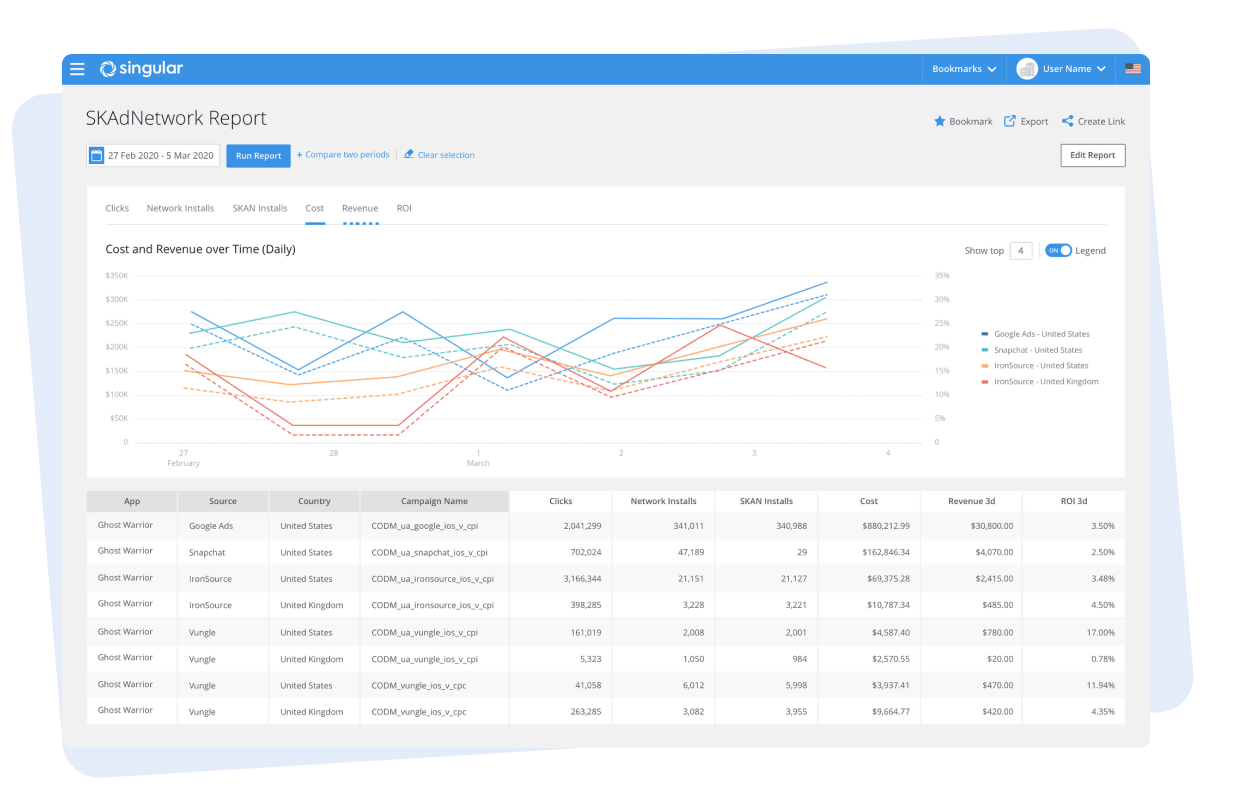
Task: Click the Create Link share icon
Action: coord(1067,121)
